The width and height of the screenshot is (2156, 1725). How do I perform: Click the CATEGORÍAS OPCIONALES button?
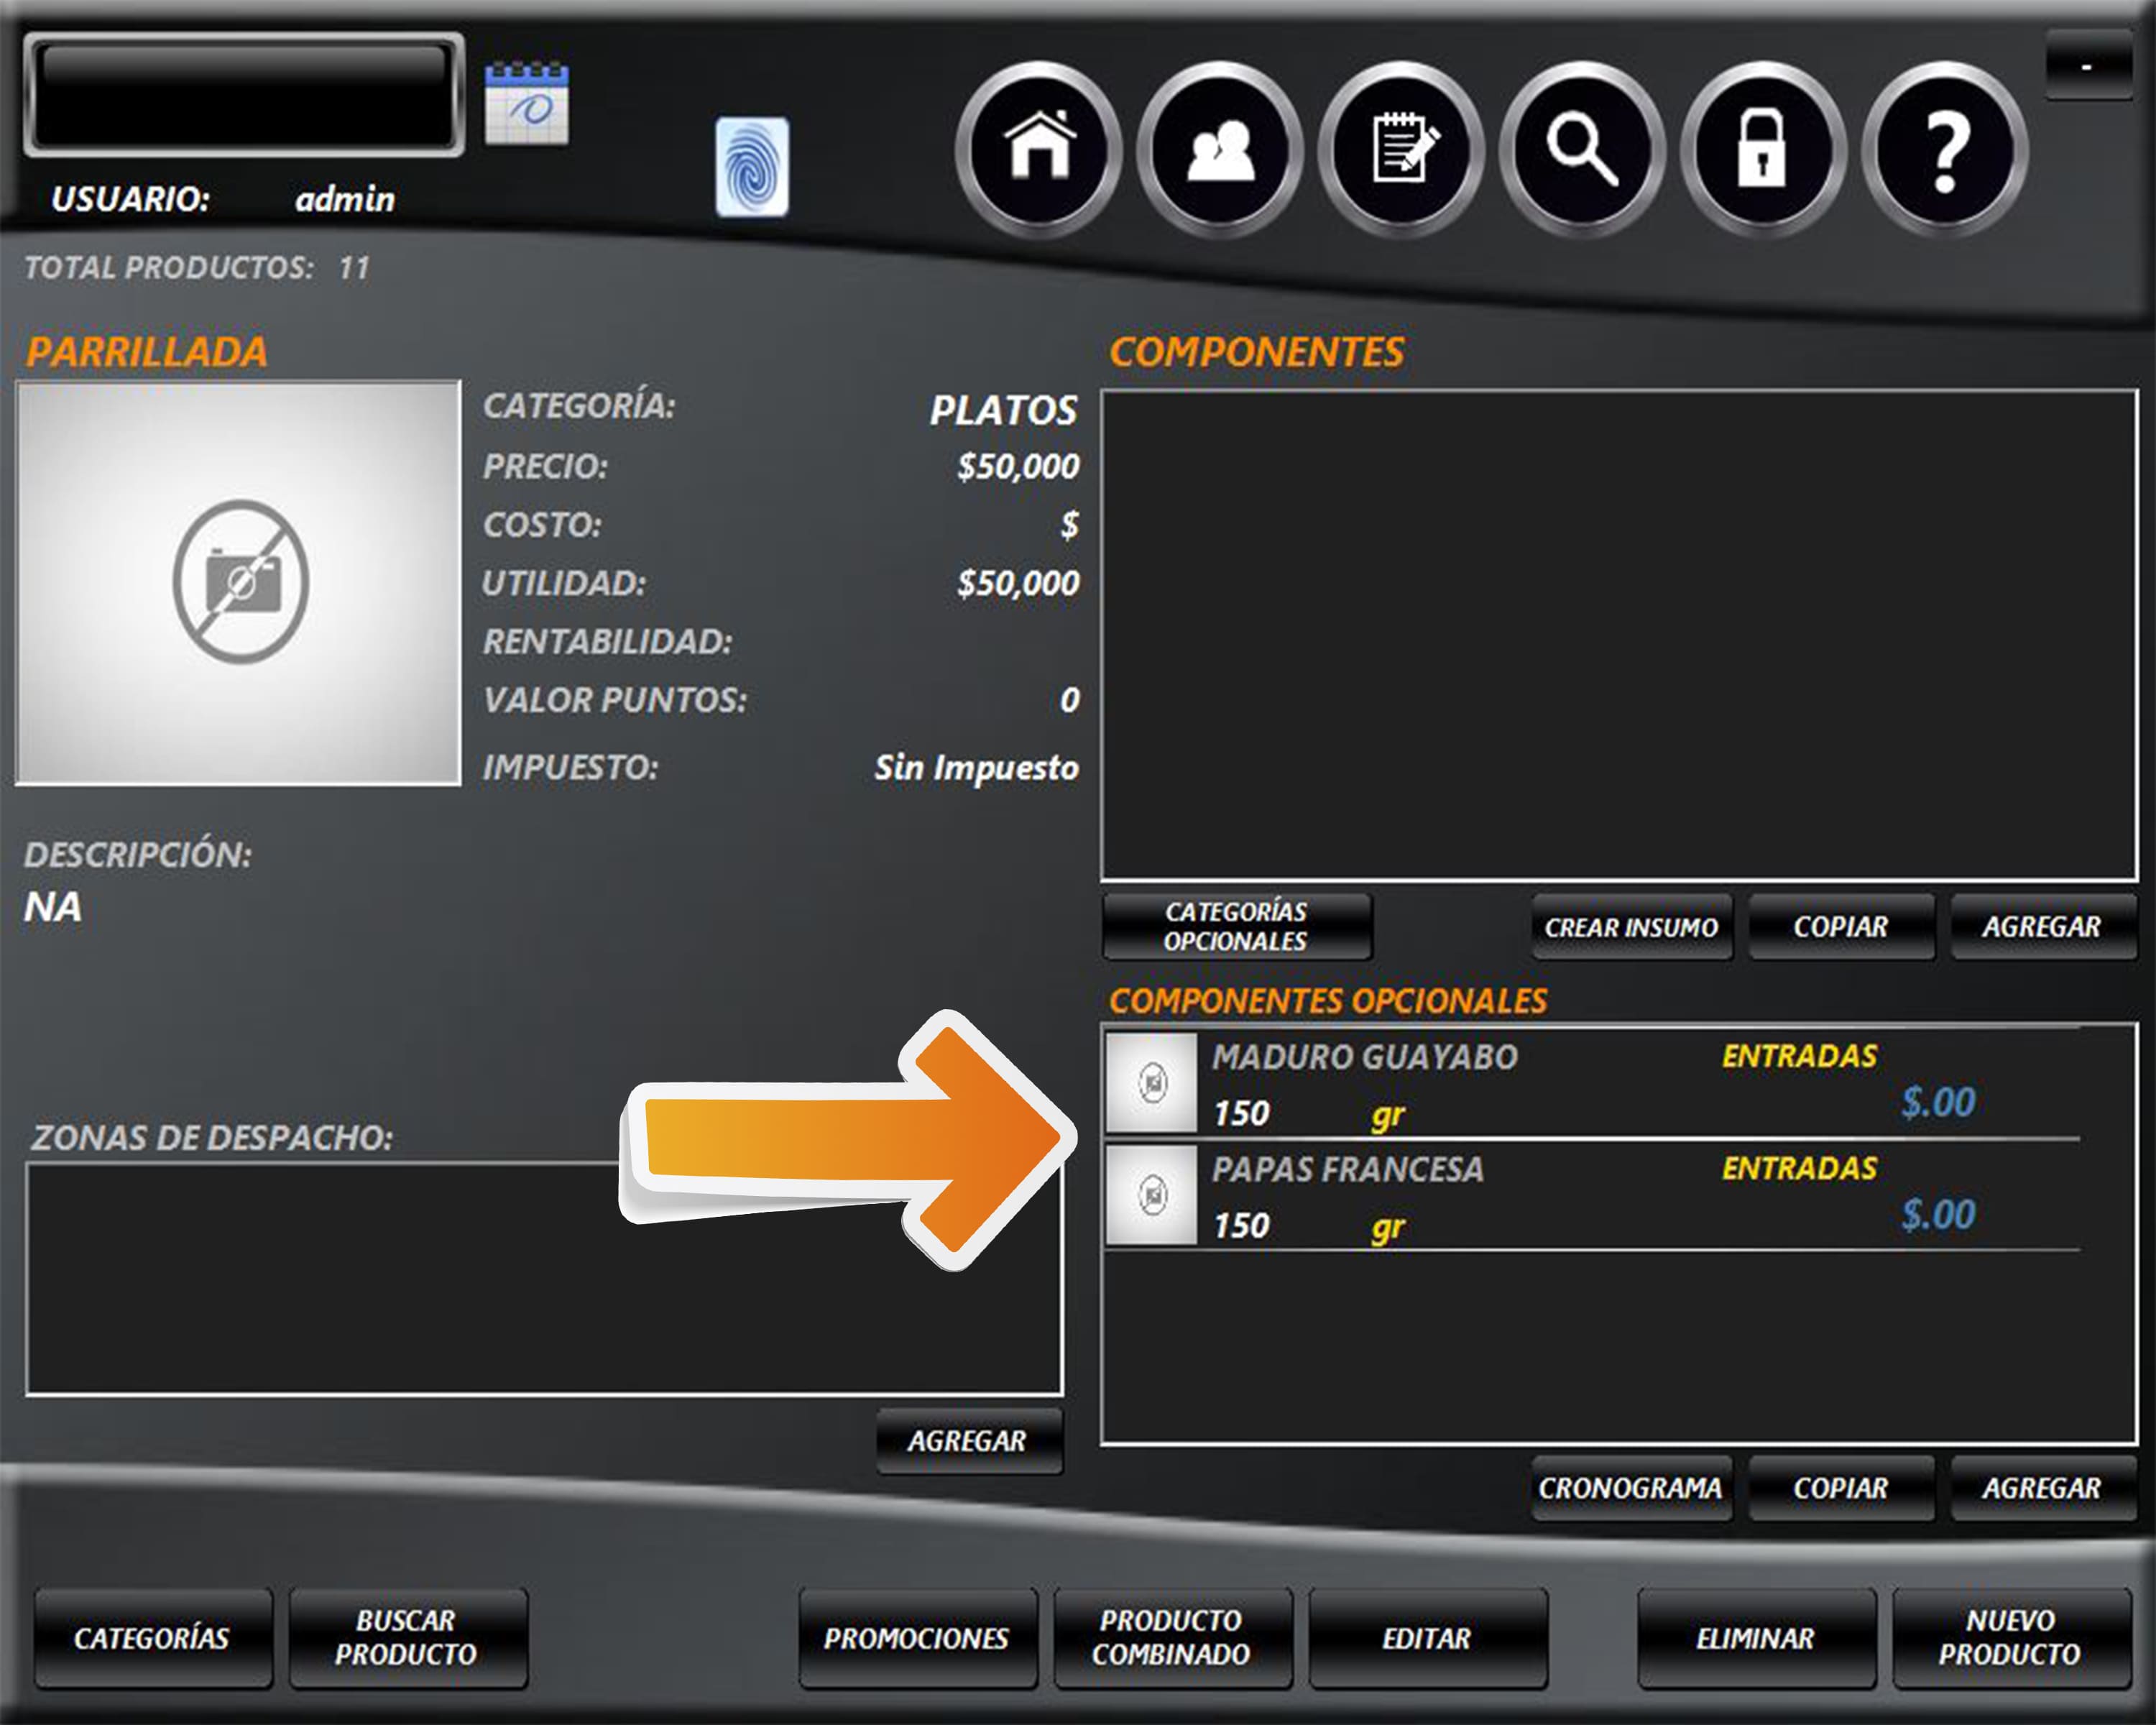[1236, 926]
